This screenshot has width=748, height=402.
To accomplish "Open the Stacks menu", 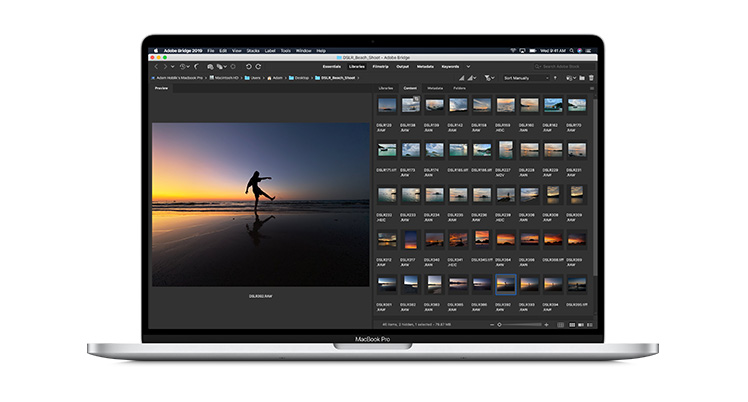I will click(x=253, y=51).
